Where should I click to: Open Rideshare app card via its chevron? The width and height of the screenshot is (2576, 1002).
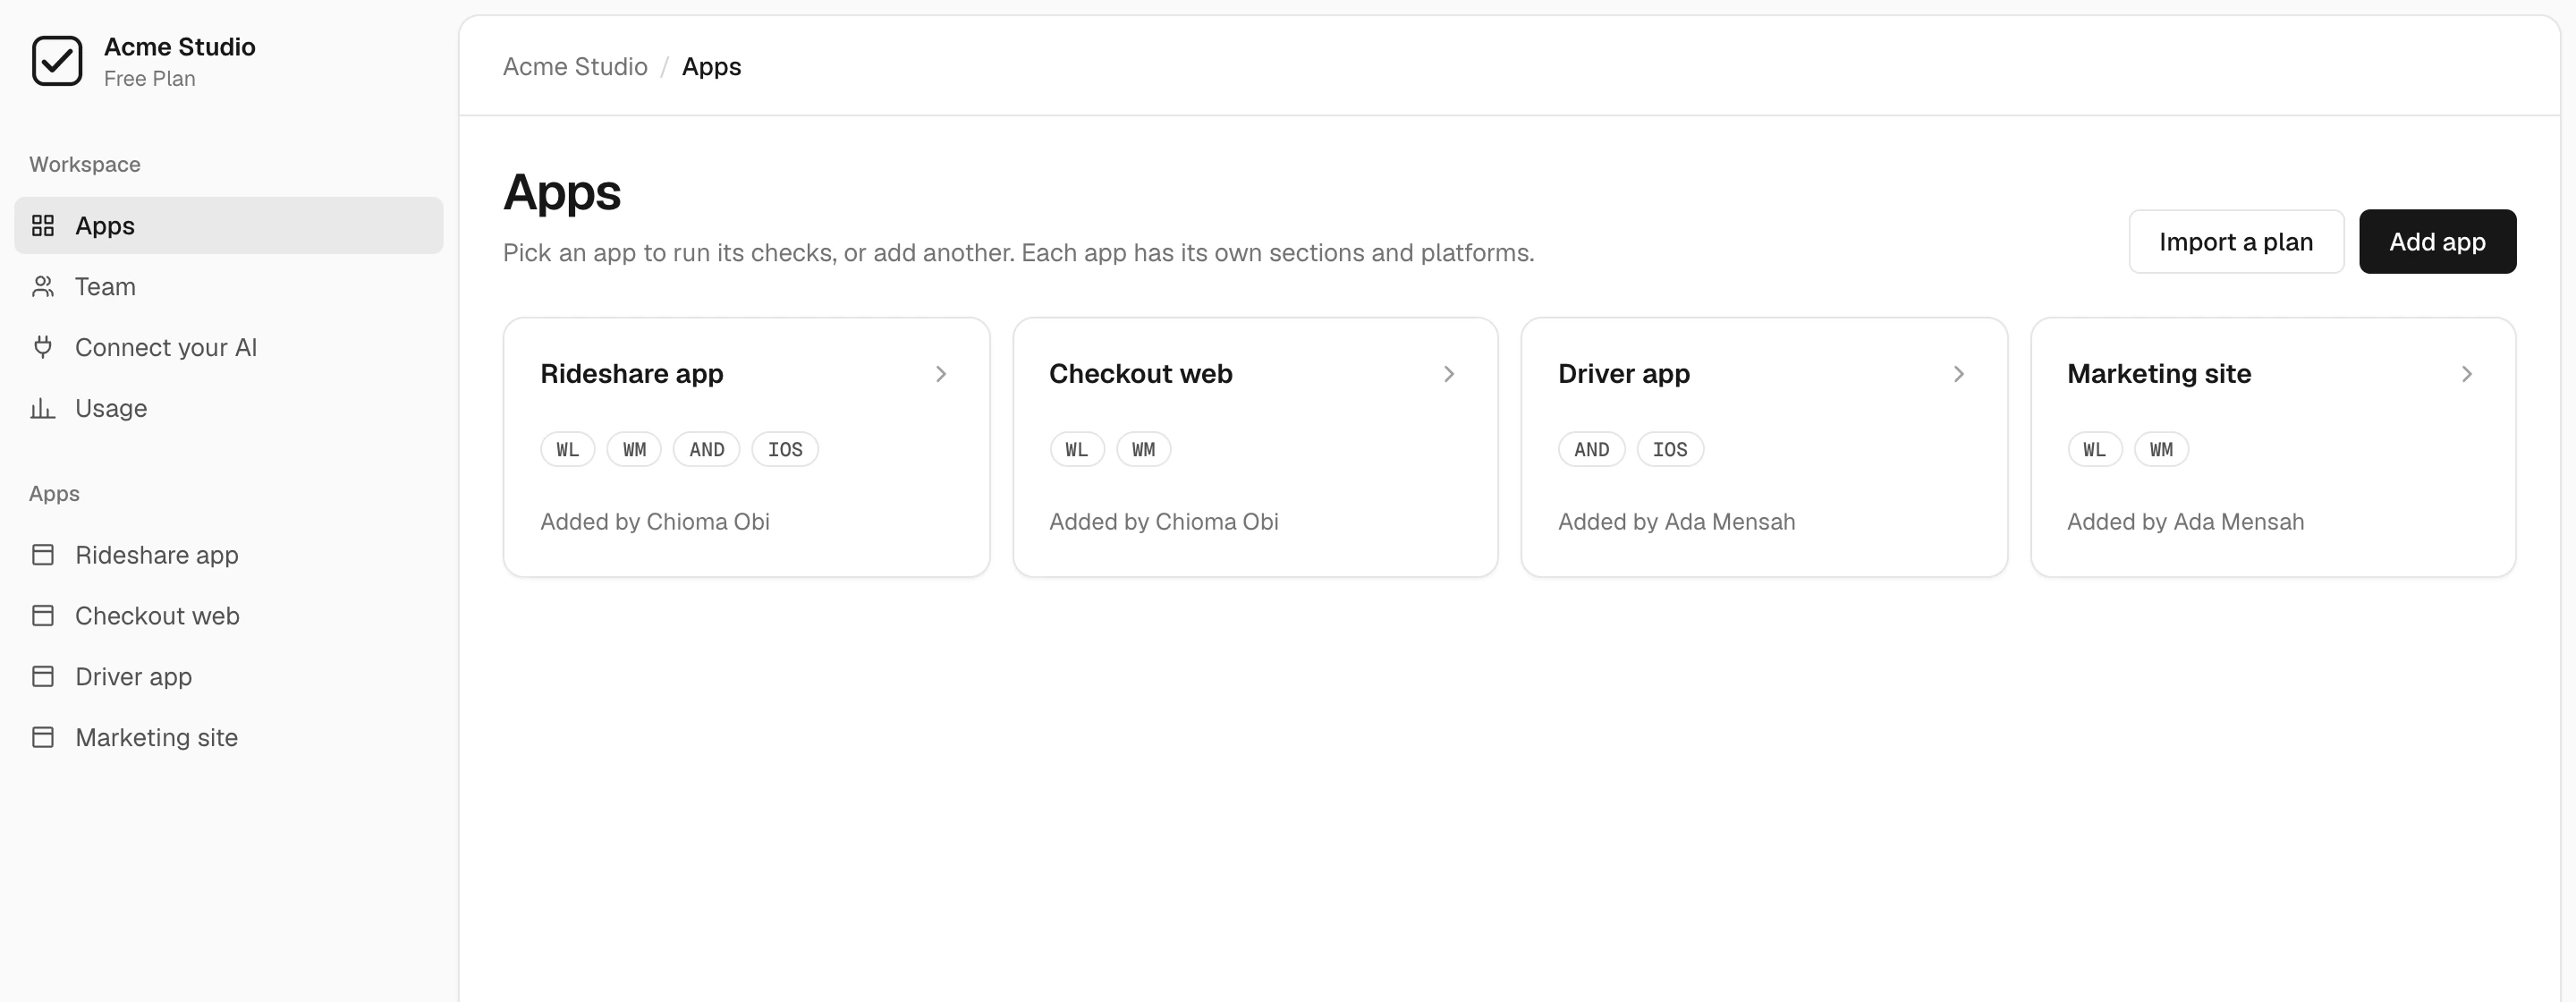pos(941,374)
